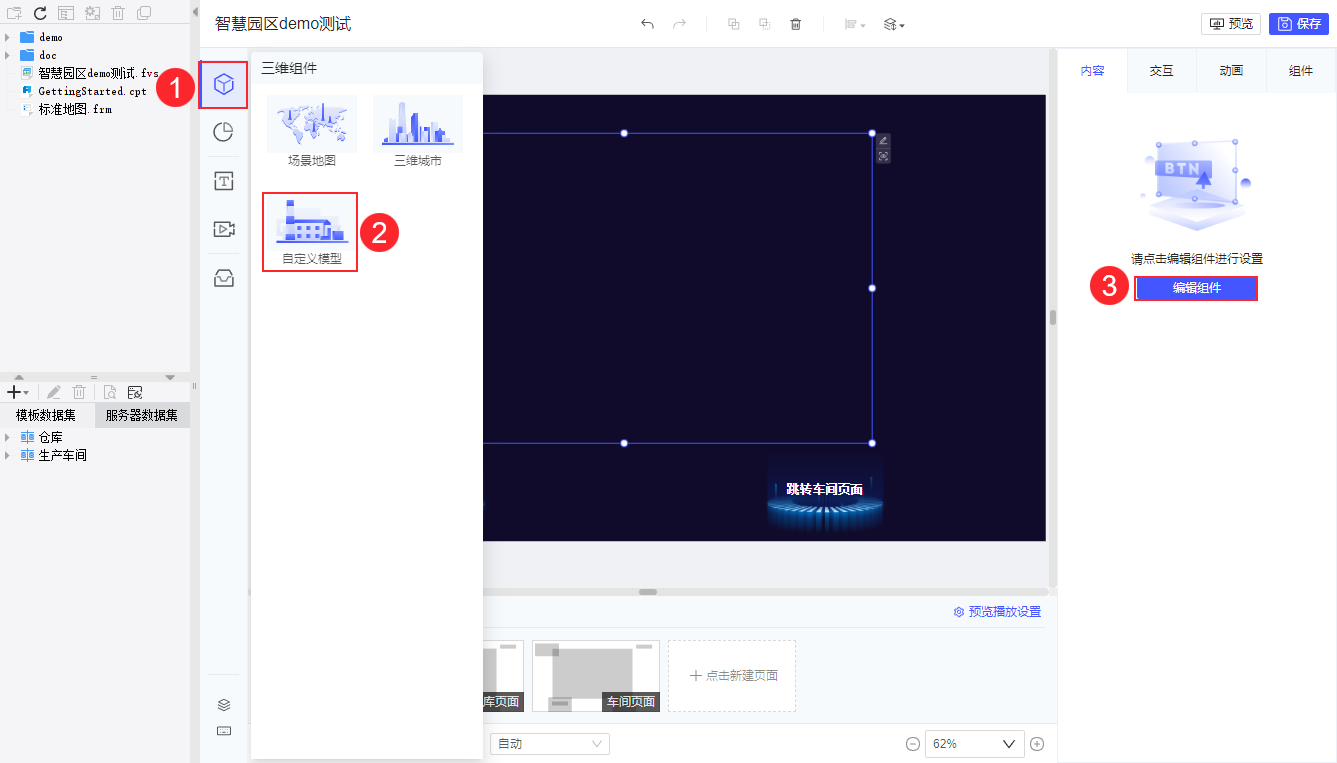This screenshot has width=1337, height=763.
Task: Expand the demo folder in file tree
Action: (8, 37)
